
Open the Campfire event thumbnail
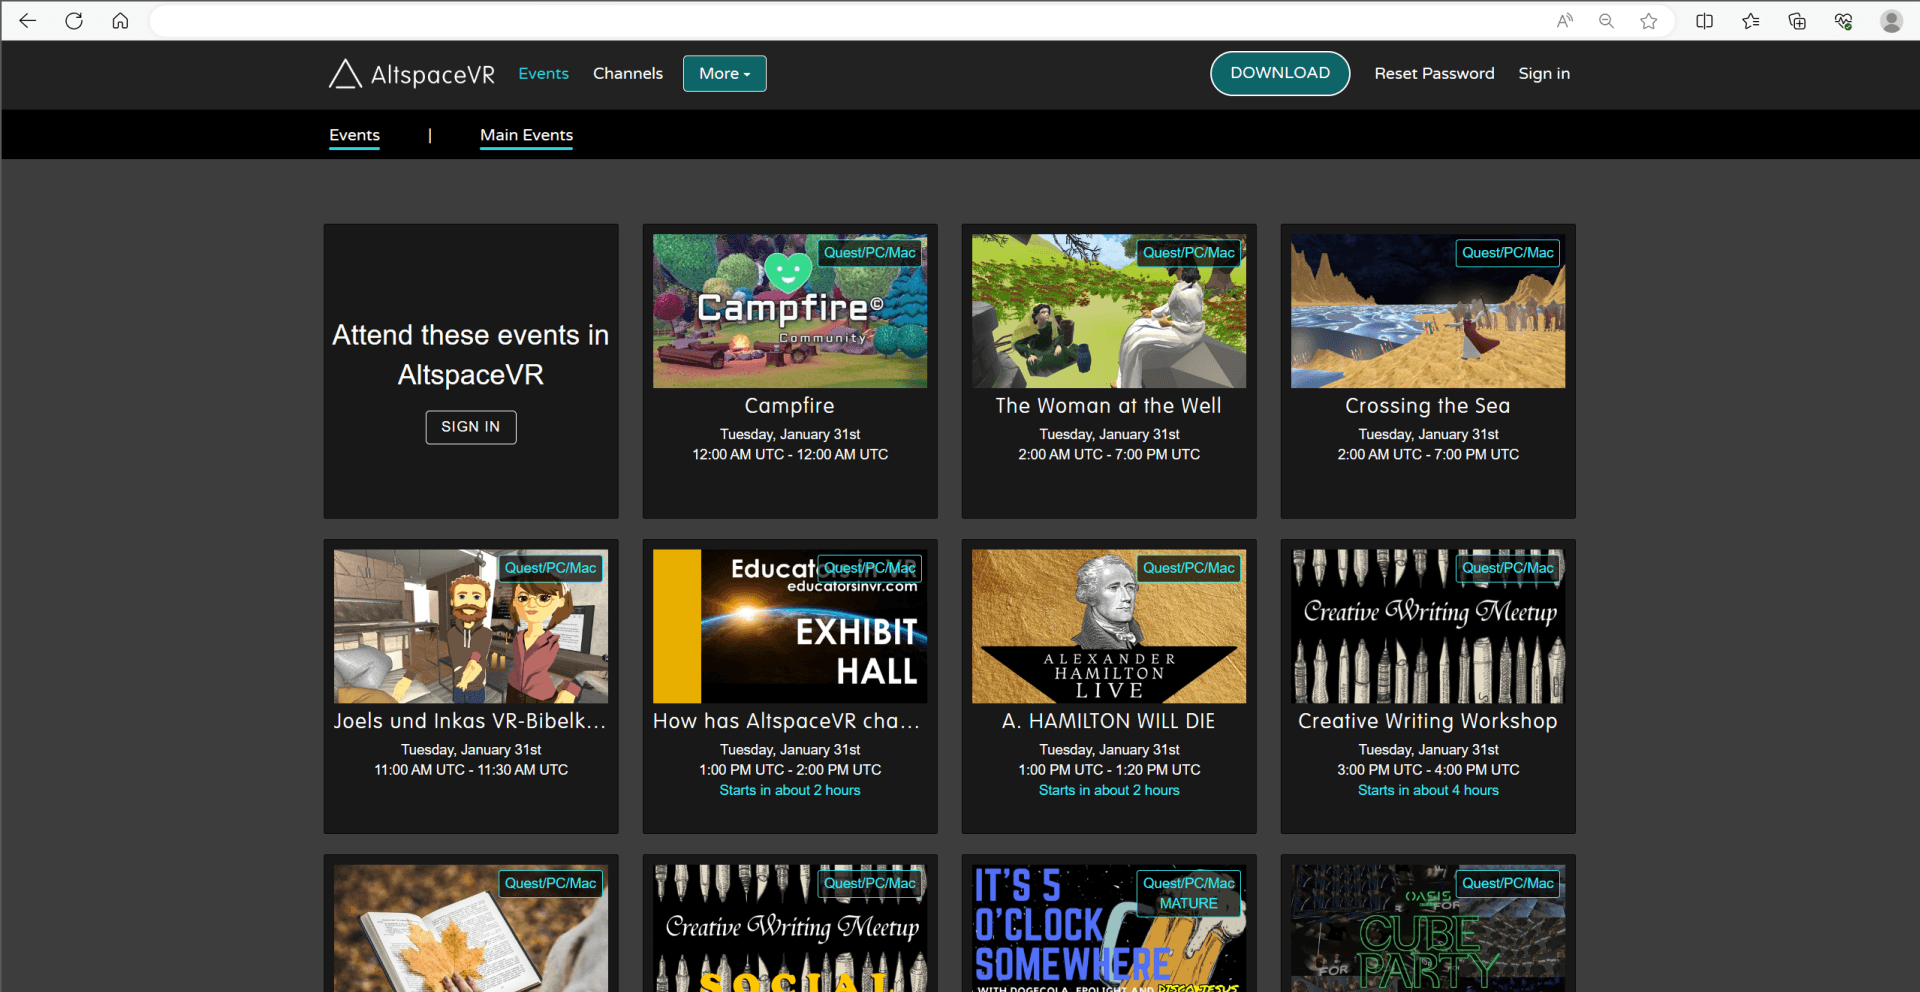tap(790, 311)
